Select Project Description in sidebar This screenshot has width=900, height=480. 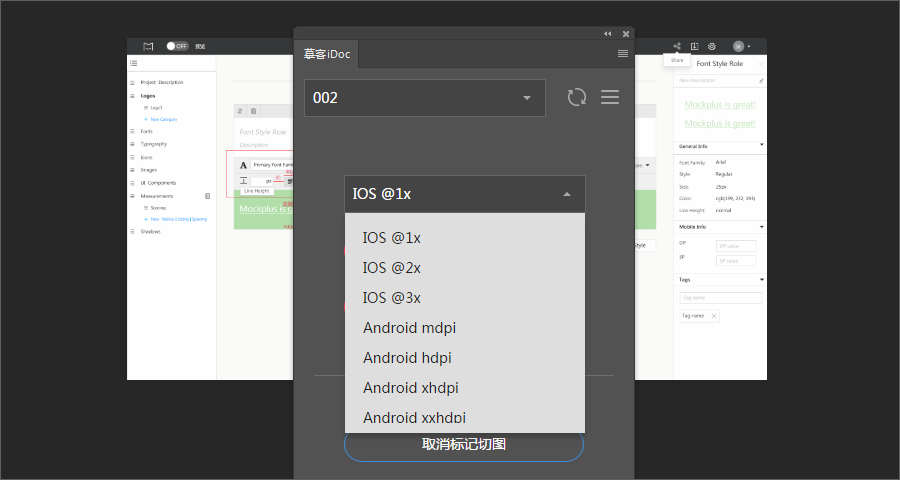coord(162,82)
